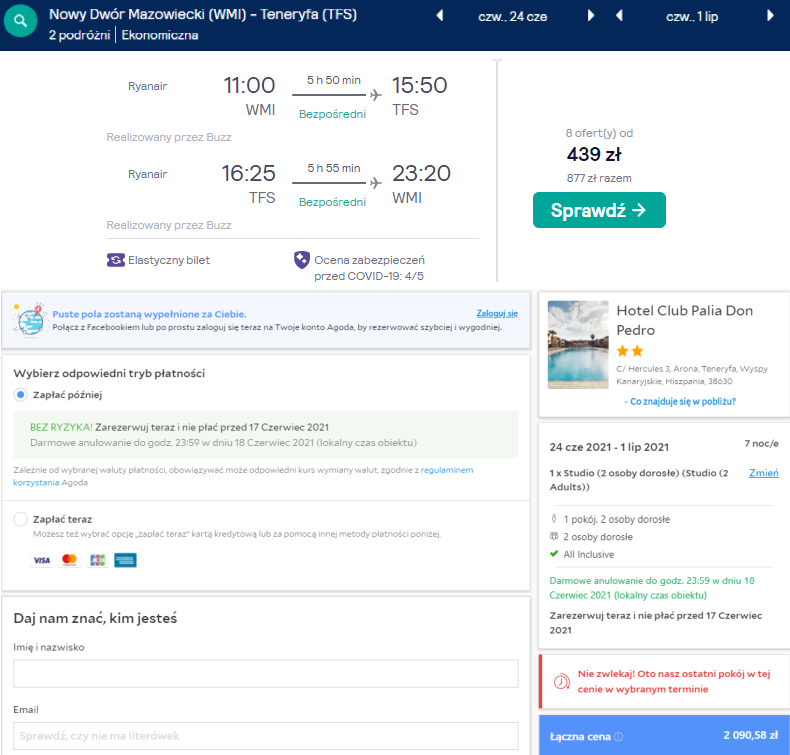This screenshot has width=790, height=755.
Task: Click the outbound flight airplane icon
Action: 376,95
